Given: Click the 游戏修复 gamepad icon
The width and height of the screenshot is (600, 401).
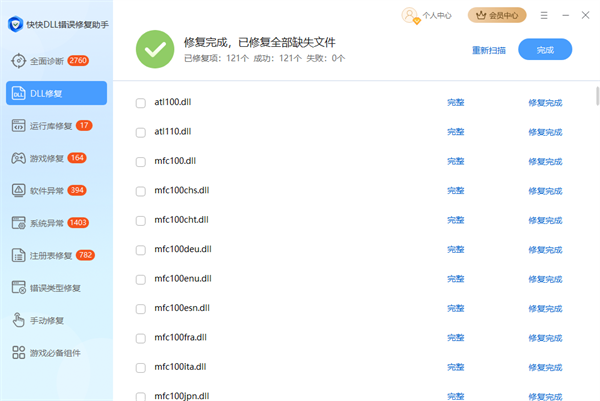Looking at the screenshot, I should pos(18,158).
